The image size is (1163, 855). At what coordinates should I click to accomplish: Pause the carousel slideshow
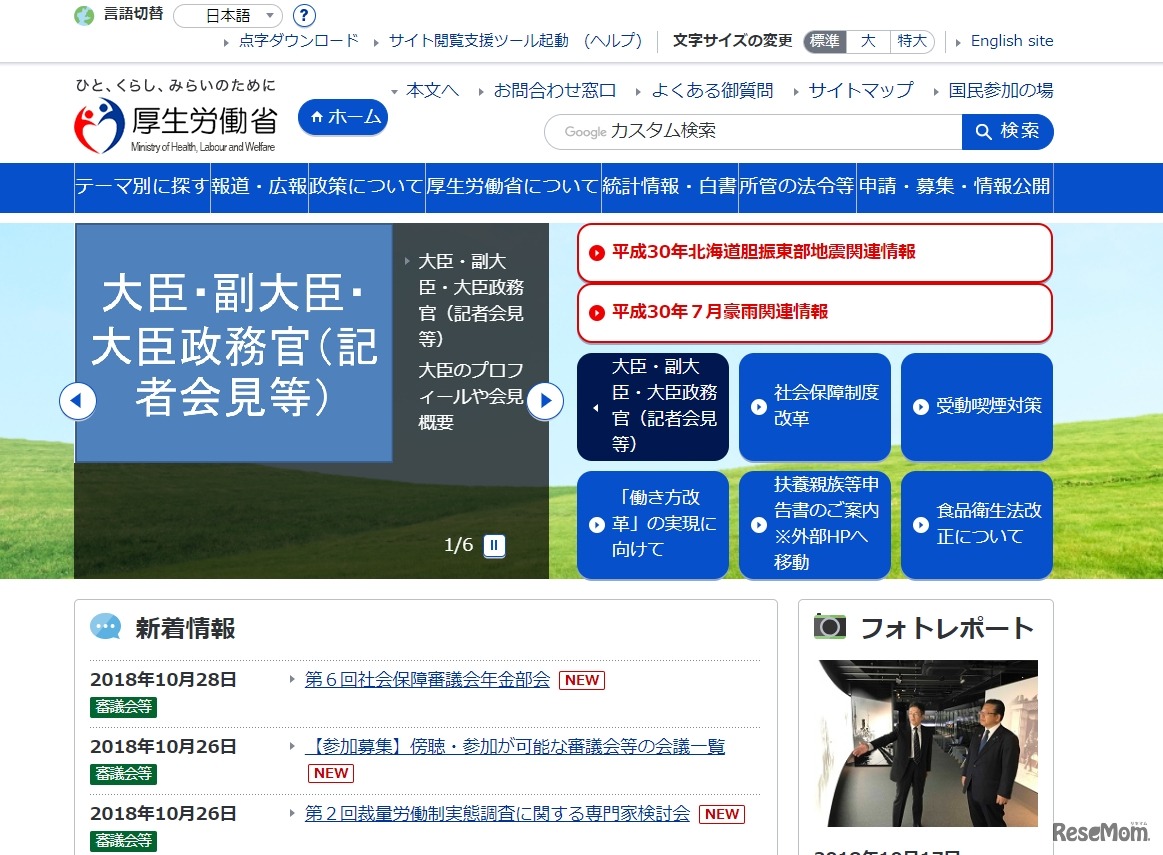coord(494,546)
